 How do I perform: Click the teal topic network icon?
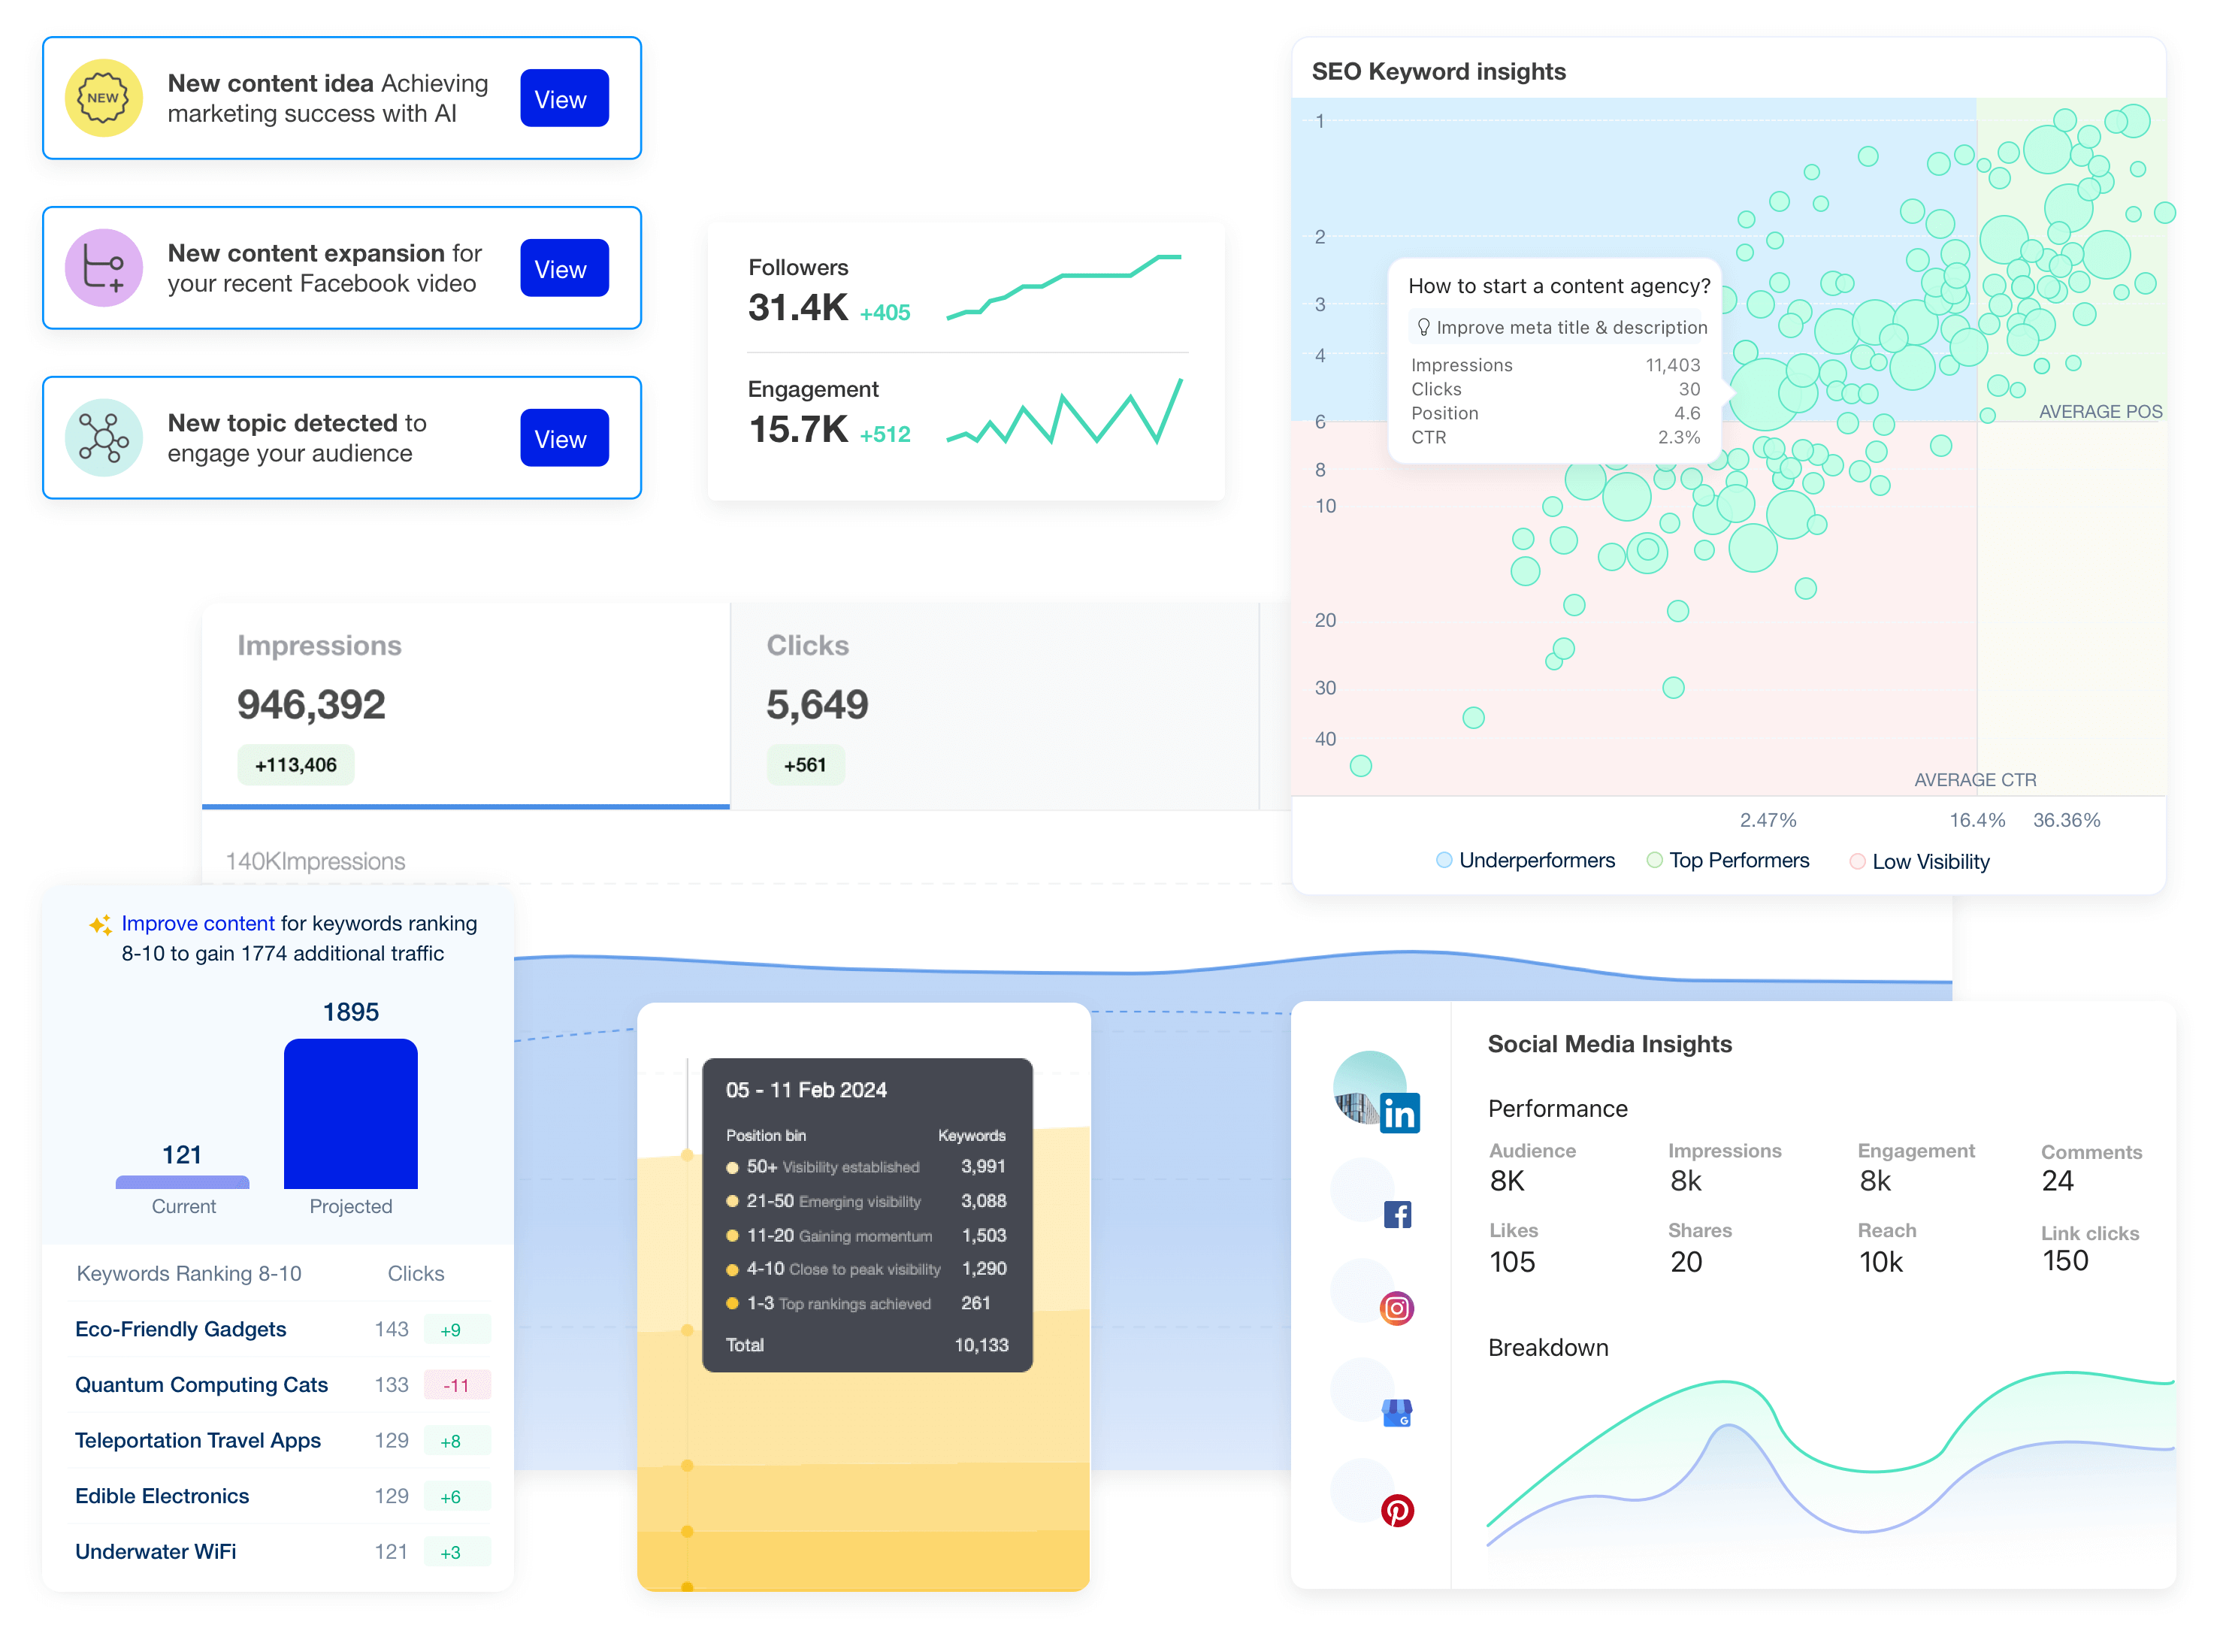coord(103,438)
